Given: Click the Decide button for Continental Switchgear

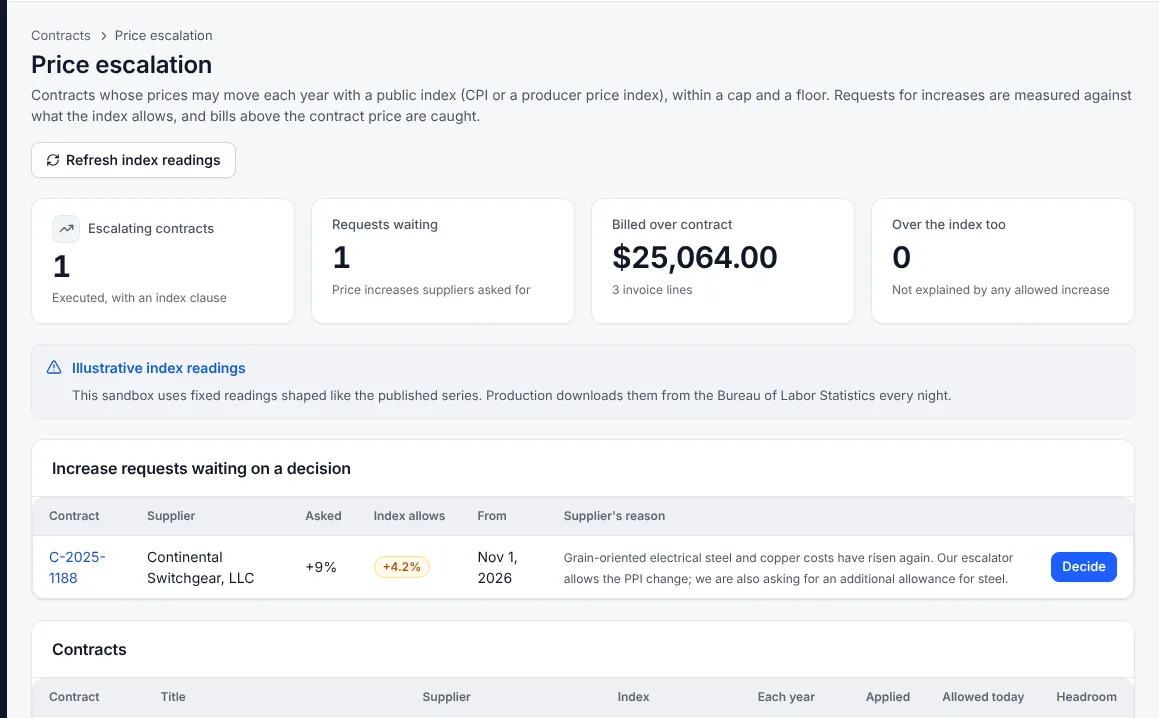Looking at the screenshot, I should (x=1084, y=566).
